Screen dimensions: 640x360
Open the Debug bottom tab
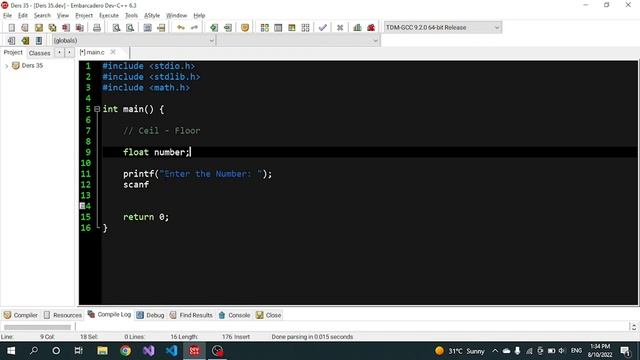click(x=150, y=315)
